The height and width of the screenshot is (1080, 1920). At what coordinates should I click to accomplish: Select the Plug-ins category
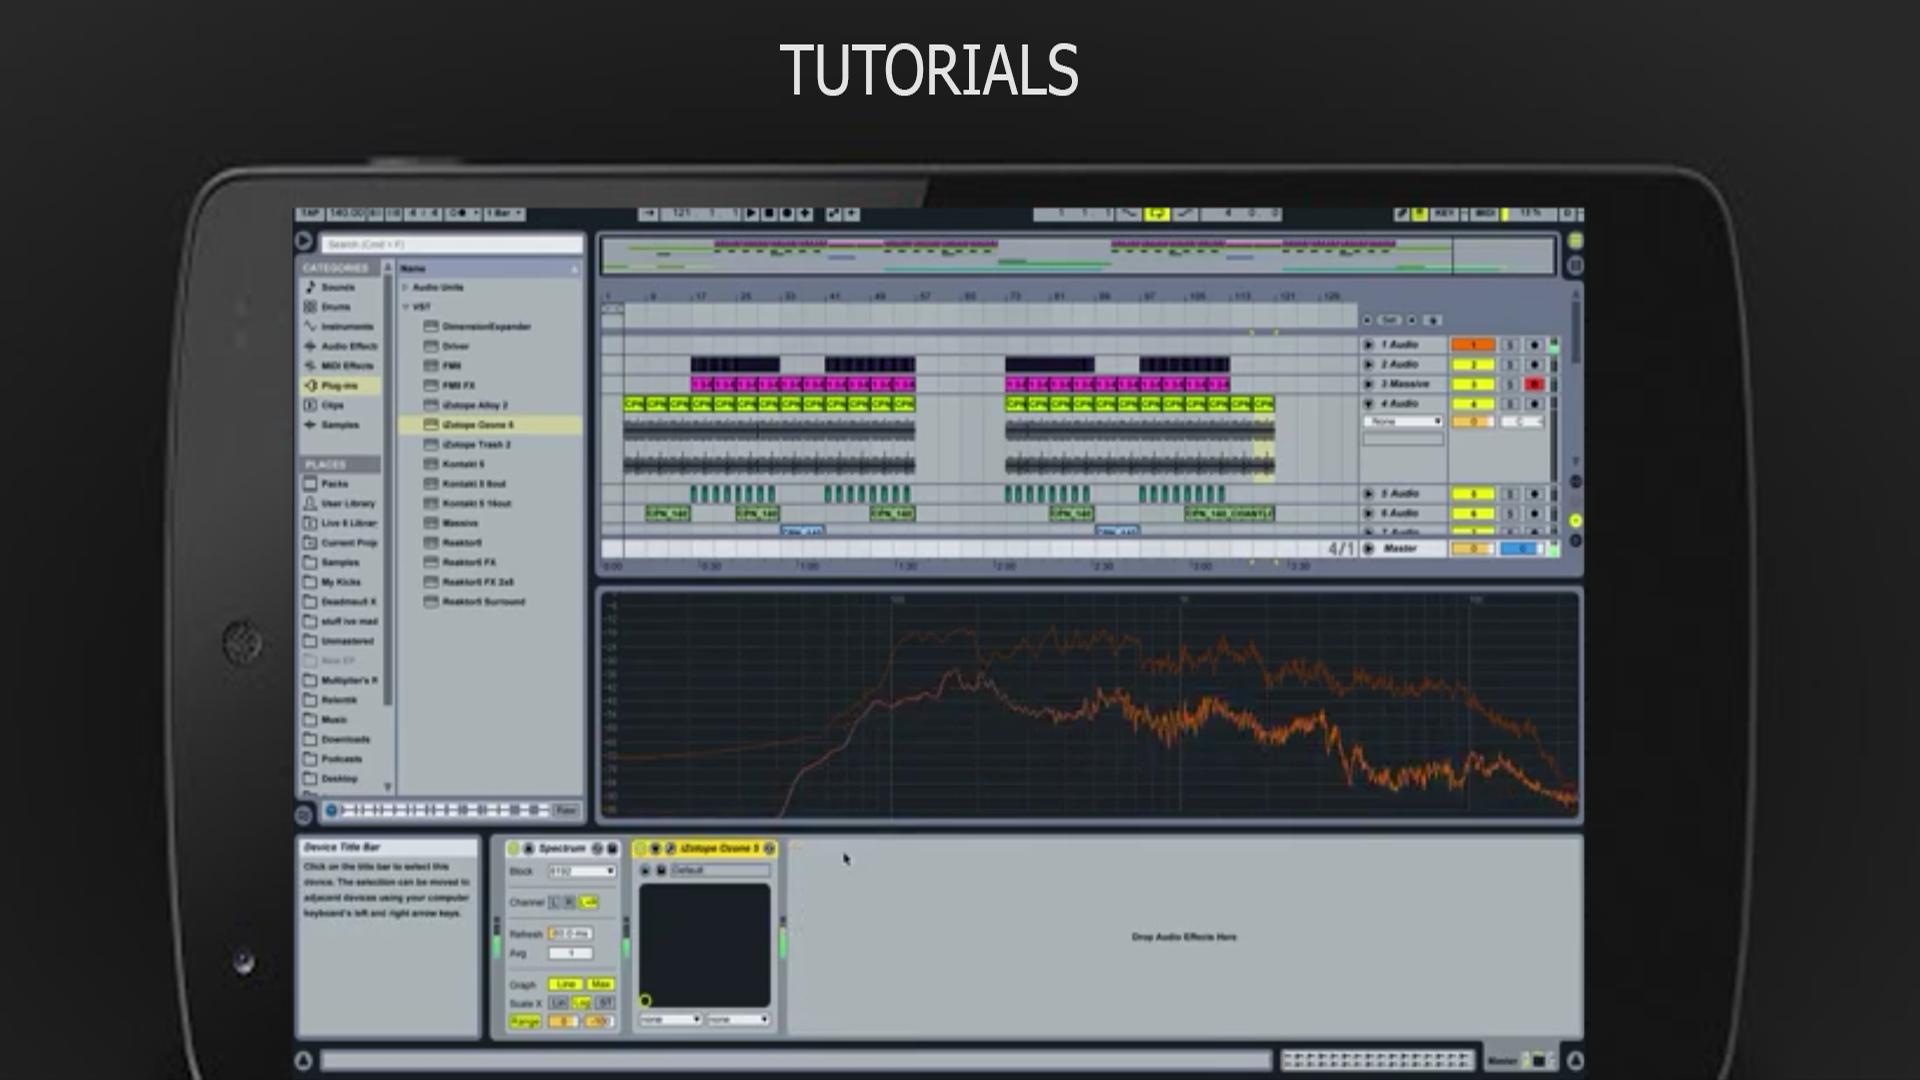click(x=339, y=385)
